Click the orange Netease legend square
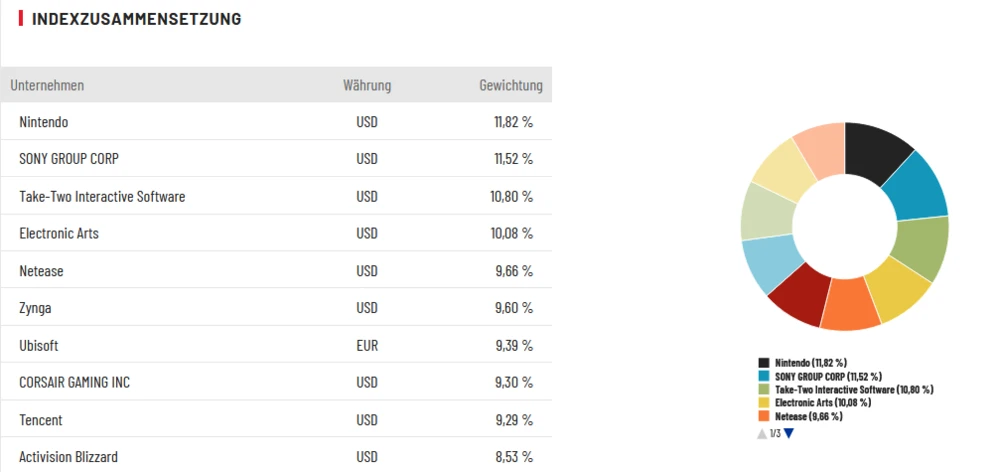Image resolution: width=1000 pixels, height=472 pixels. coord(764,416)
